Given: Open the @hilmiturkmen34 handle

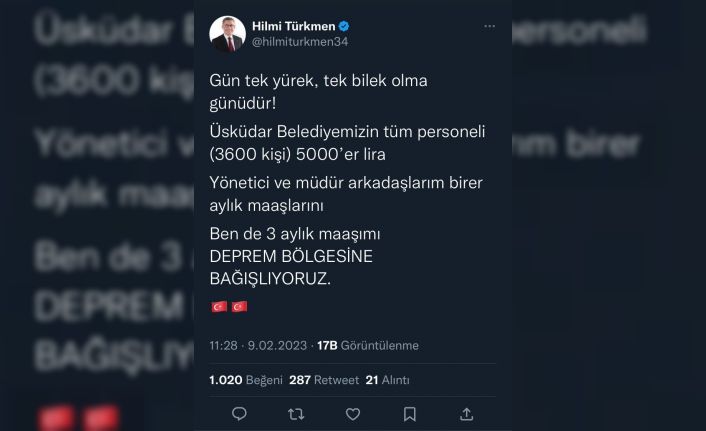Looking at the screenshot, I should [300, 42].
